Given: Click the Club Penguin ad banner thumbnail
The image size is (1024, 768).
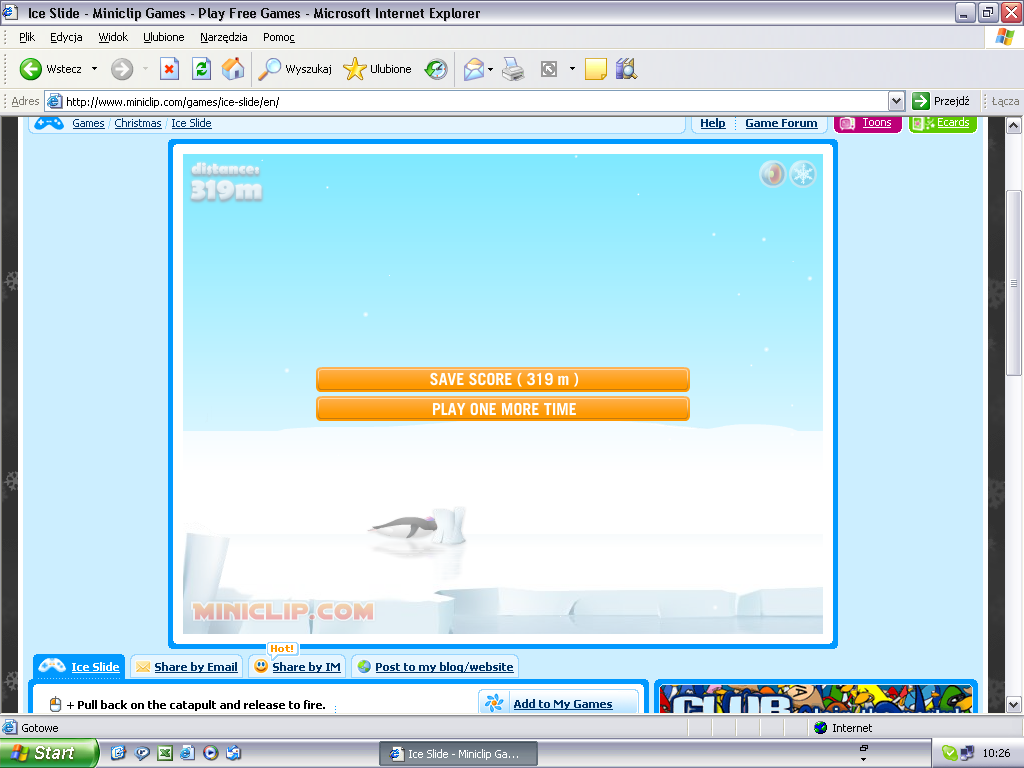Looking at the screenshot, I should coord(816,698).
